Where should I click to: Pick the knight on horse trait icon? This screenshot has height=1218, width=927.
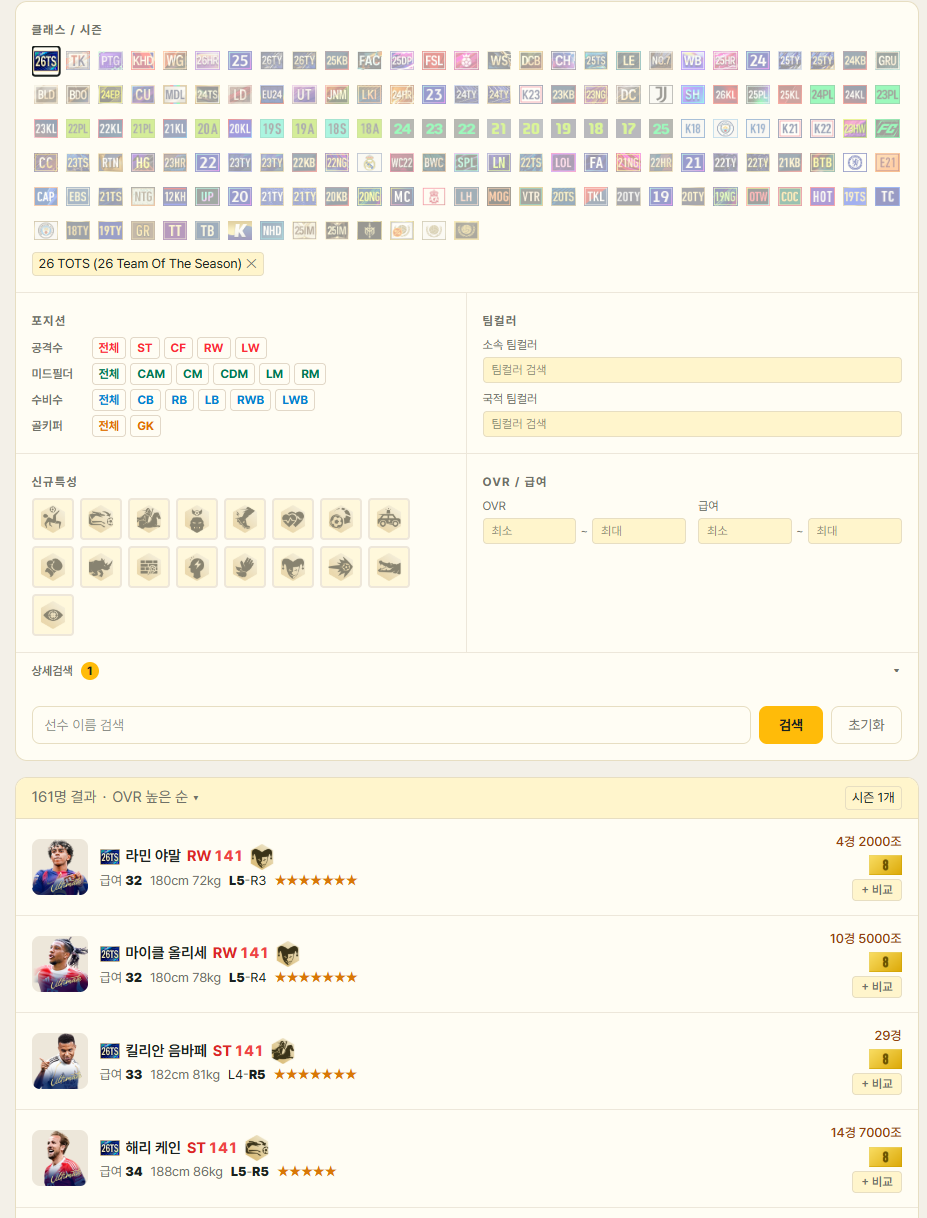click(x=149, y=519)
